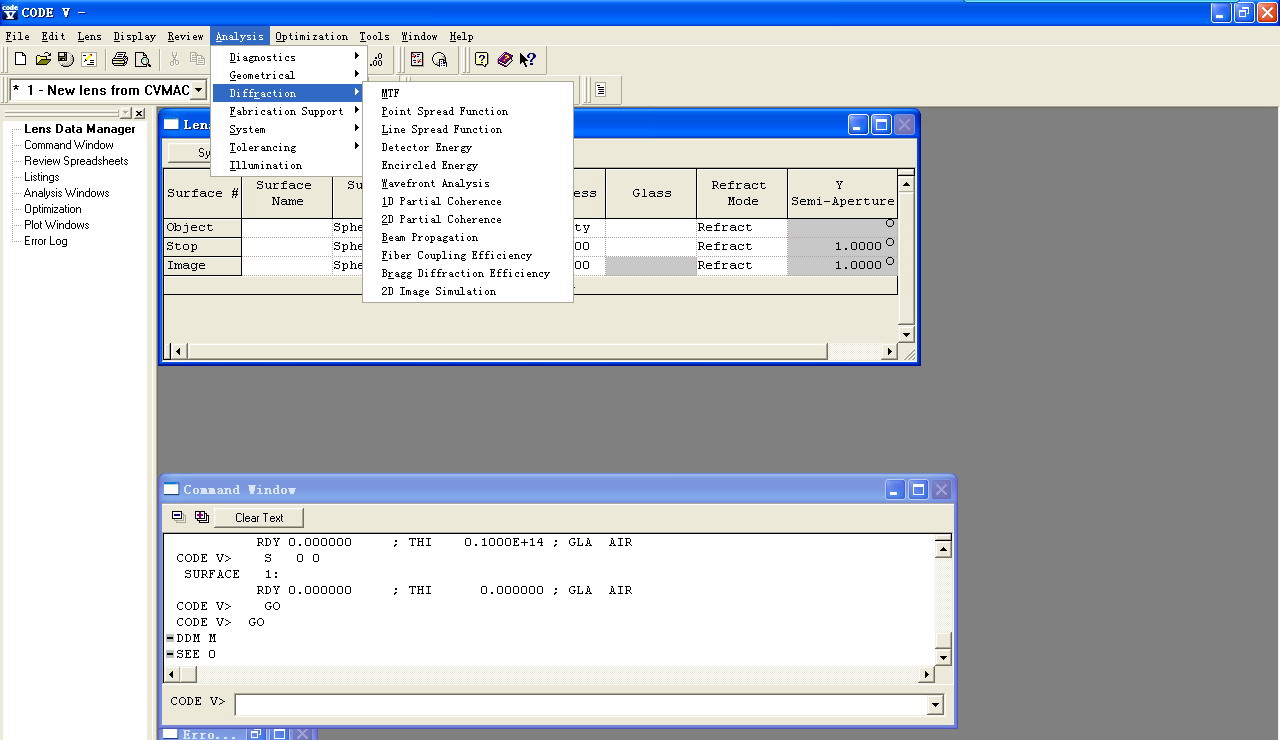Click the Print icon
The height and width of the screenshot is (740, 1280).
(120, 60)
